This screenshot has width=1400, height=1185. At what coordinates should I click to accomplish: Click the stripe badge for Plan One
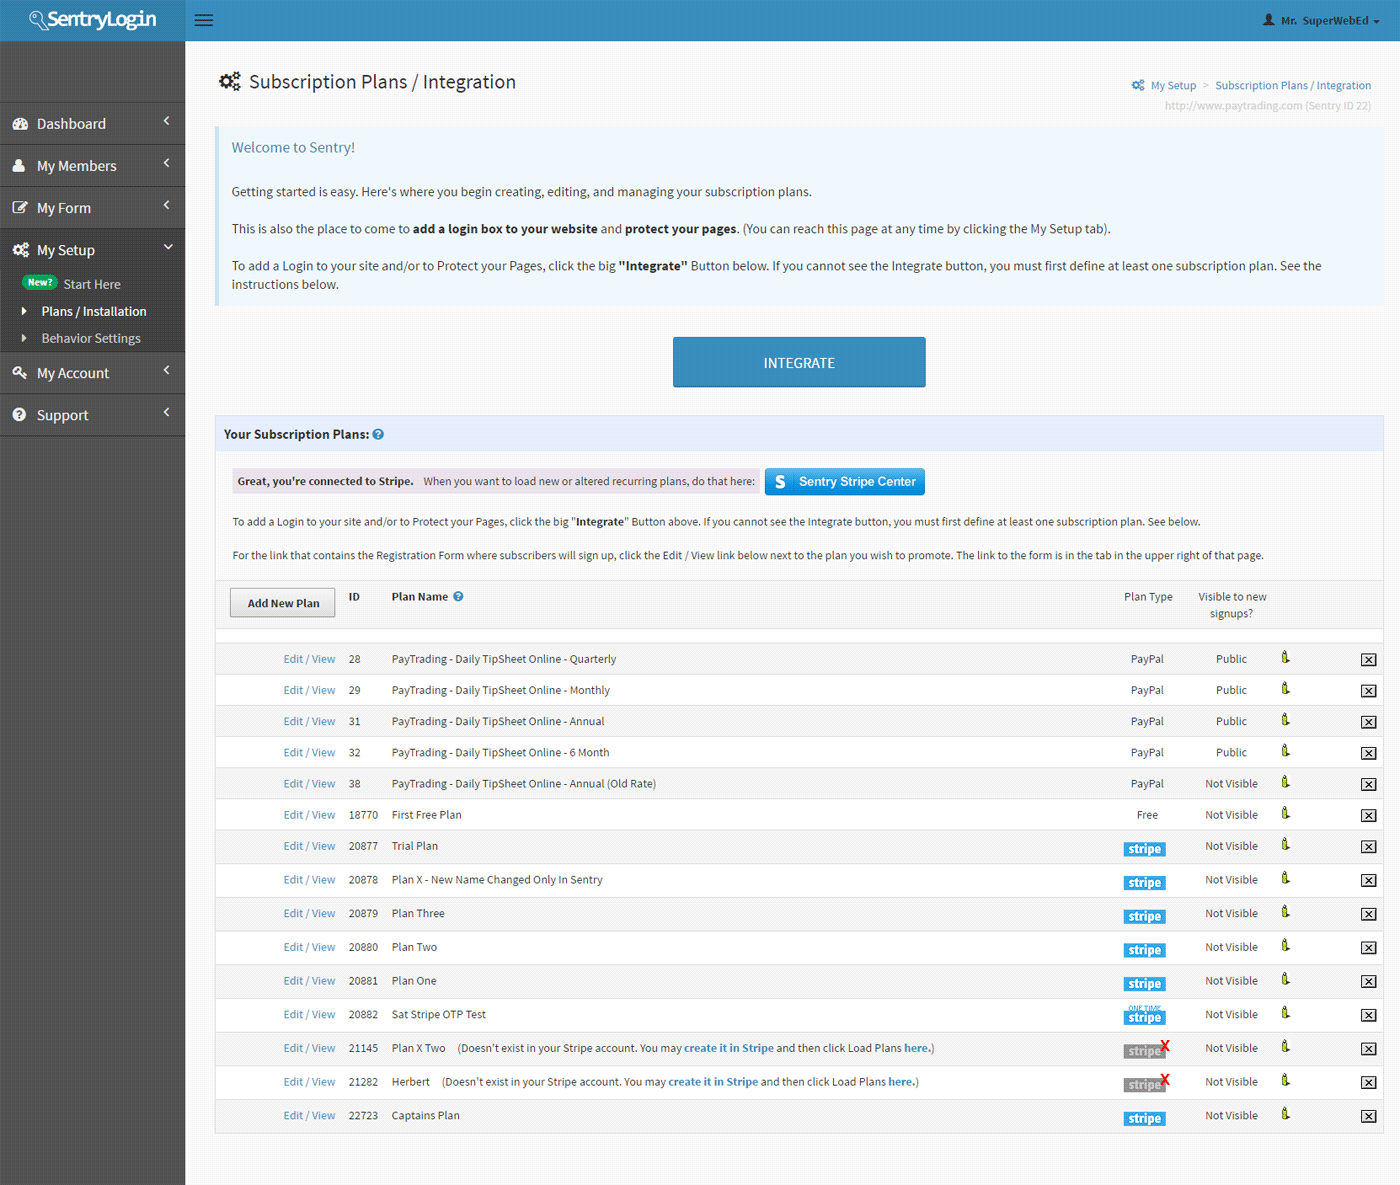[x=1145, y=984]
